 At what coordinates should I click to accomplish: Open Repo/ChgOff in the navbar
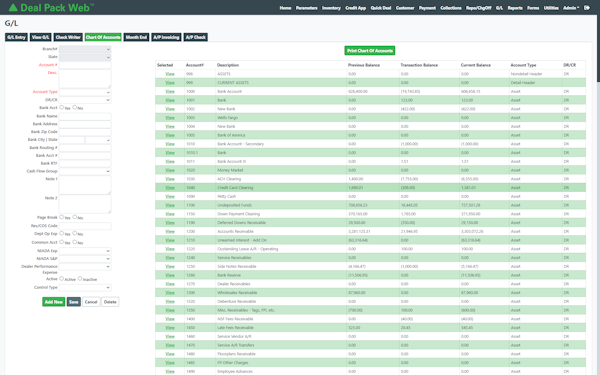coord(478,8)
